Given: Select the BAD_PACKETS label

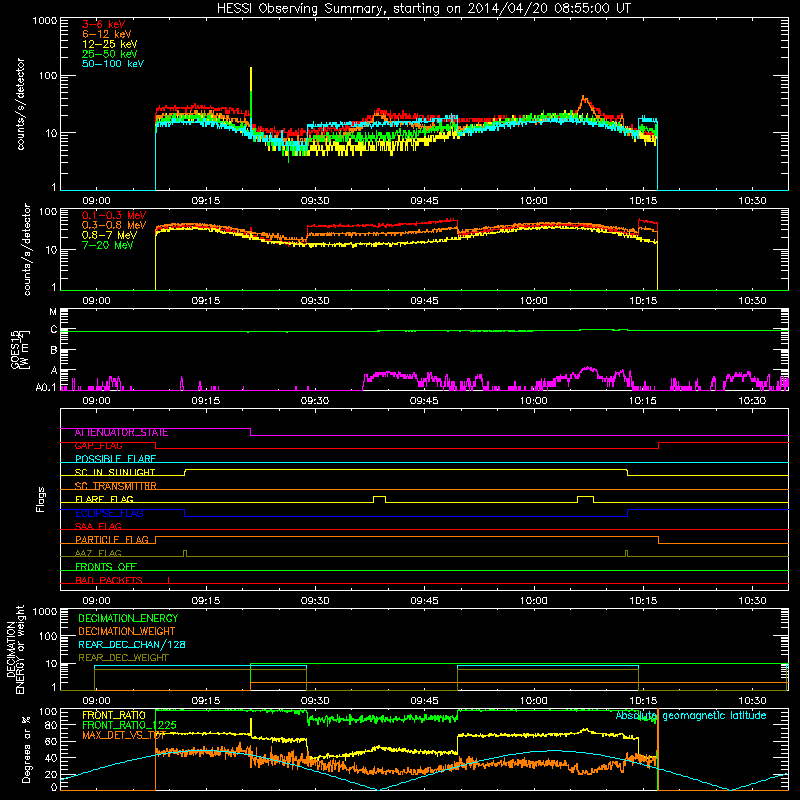Looking at the screenshot, I should click(109, 581).
